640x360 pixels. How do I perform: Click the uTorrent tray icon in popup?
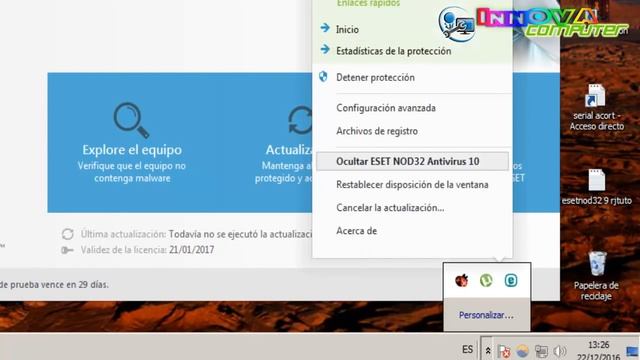coord(486,280)
